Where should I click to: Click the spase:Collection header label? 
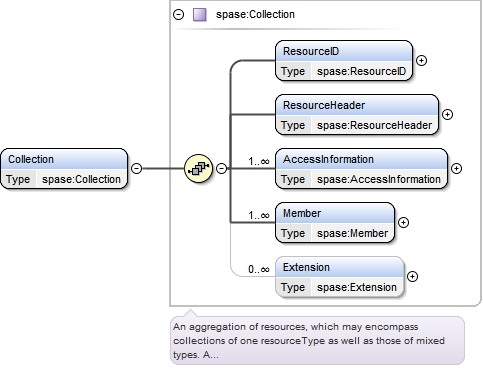coord(255,15)
